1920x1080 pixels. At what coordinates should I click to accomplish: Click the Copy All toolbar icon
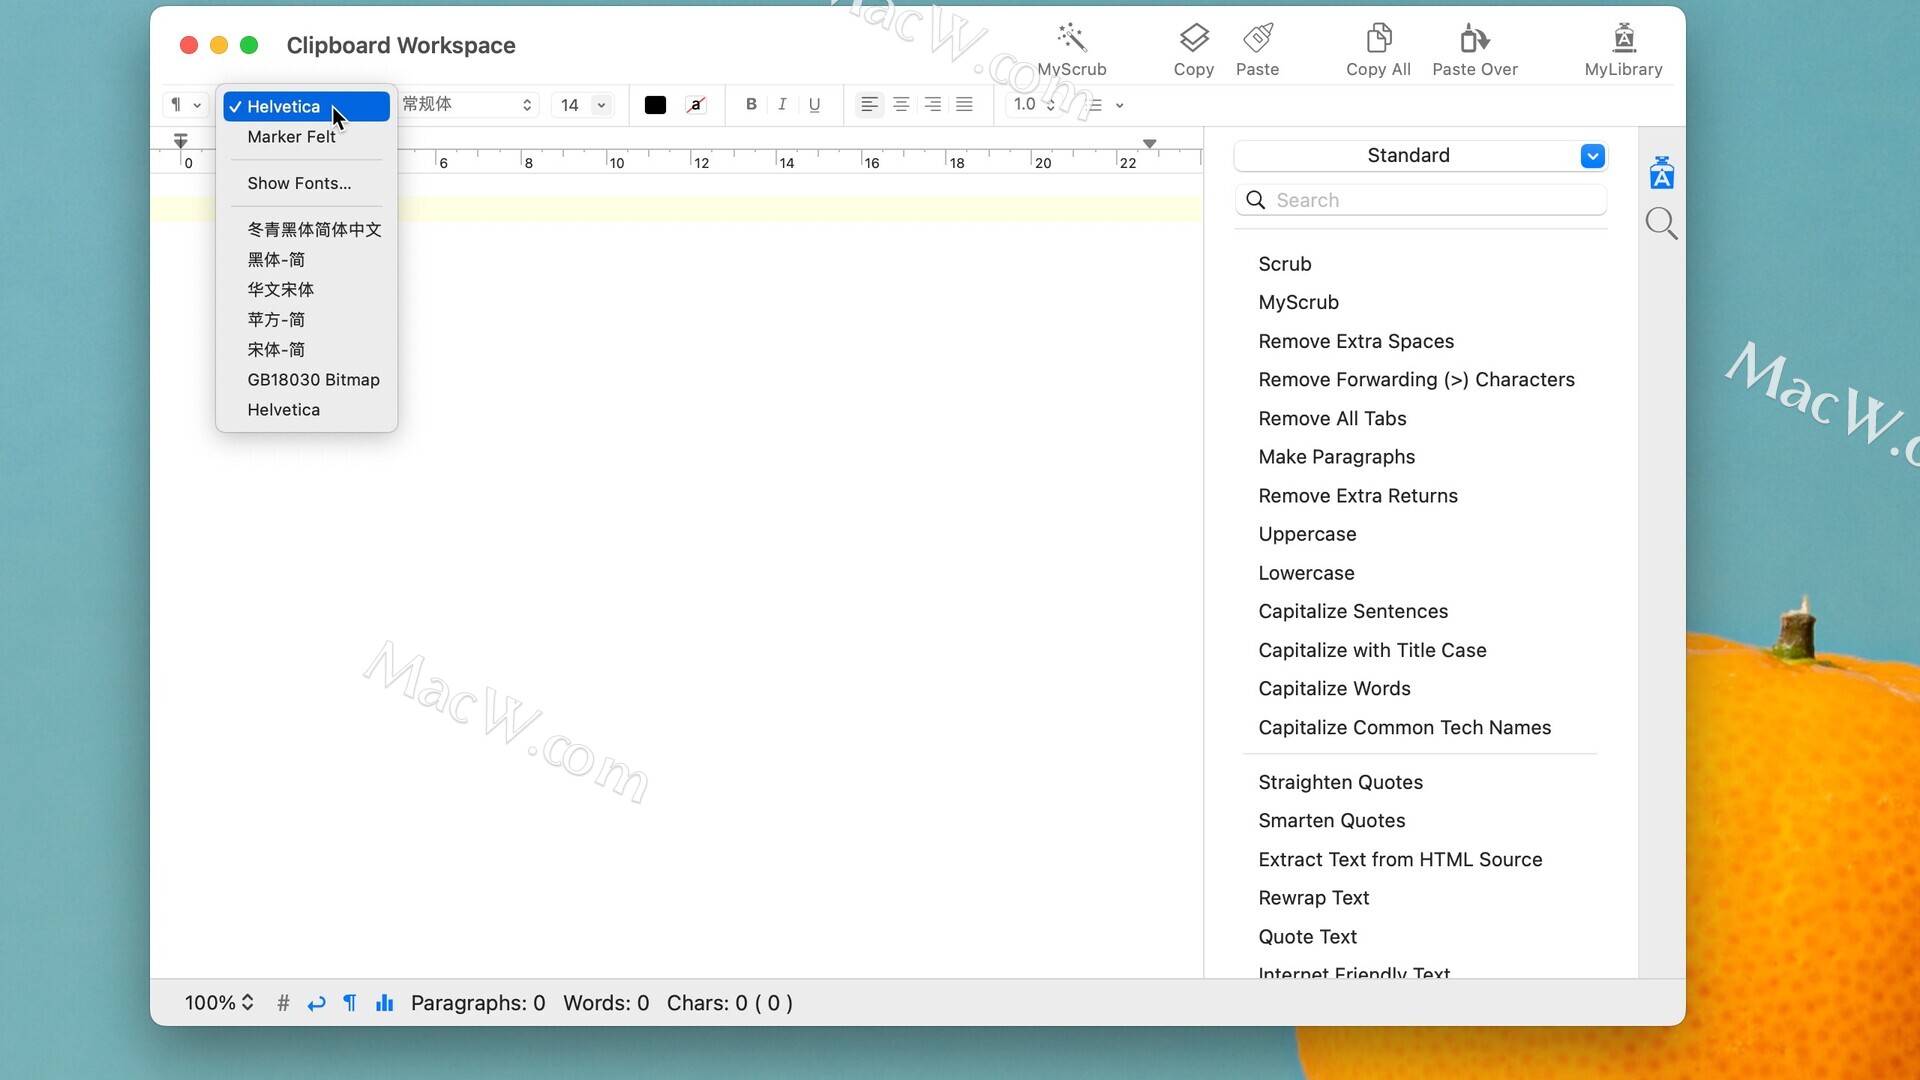coord(1378,39)
